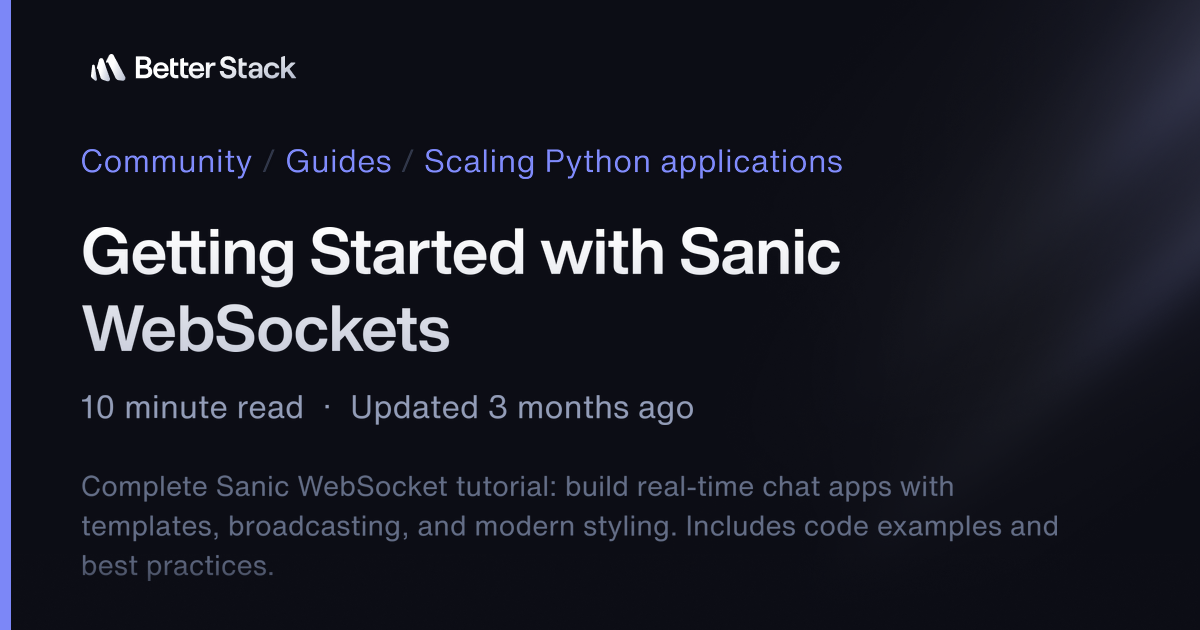Click the Better Stack logo icon

click(x=107, y=68)
